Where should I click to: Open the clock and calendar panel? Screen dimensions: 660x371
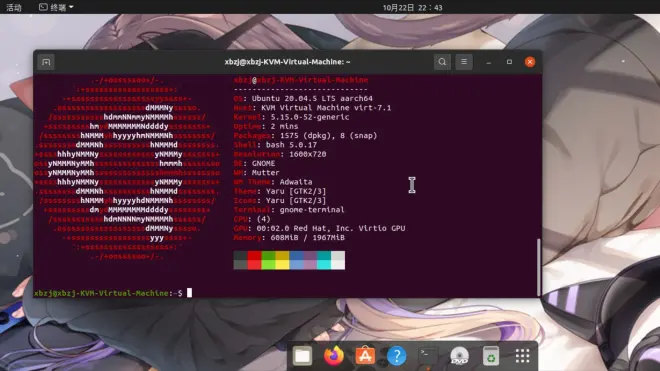pyautogui.click(x=412, y=8)
